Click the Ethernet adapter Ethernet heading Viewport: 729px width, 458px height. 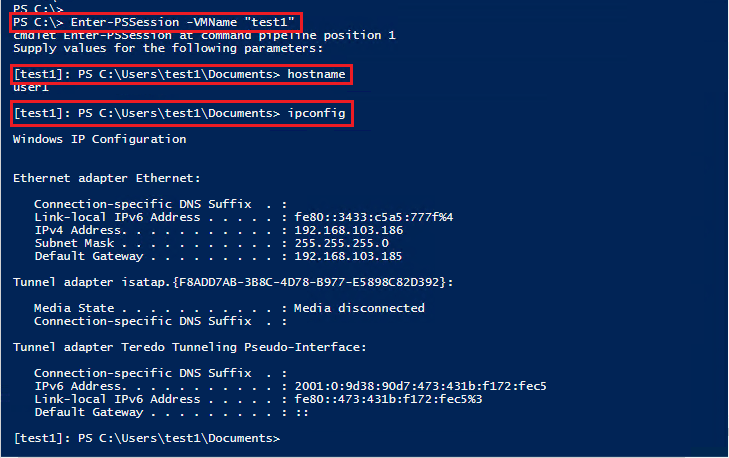[x=106, y=178]
